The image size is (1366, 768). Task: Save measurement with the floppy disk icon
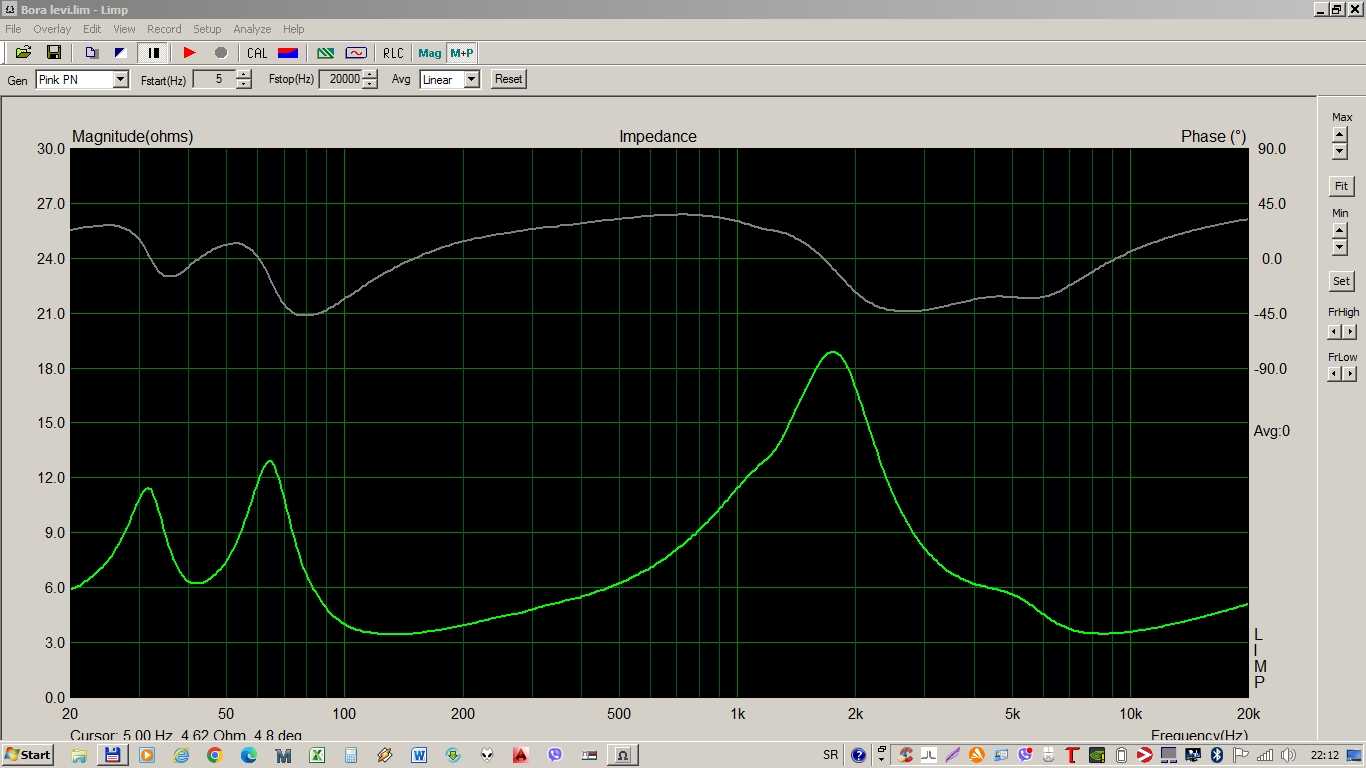coord(54,53)
